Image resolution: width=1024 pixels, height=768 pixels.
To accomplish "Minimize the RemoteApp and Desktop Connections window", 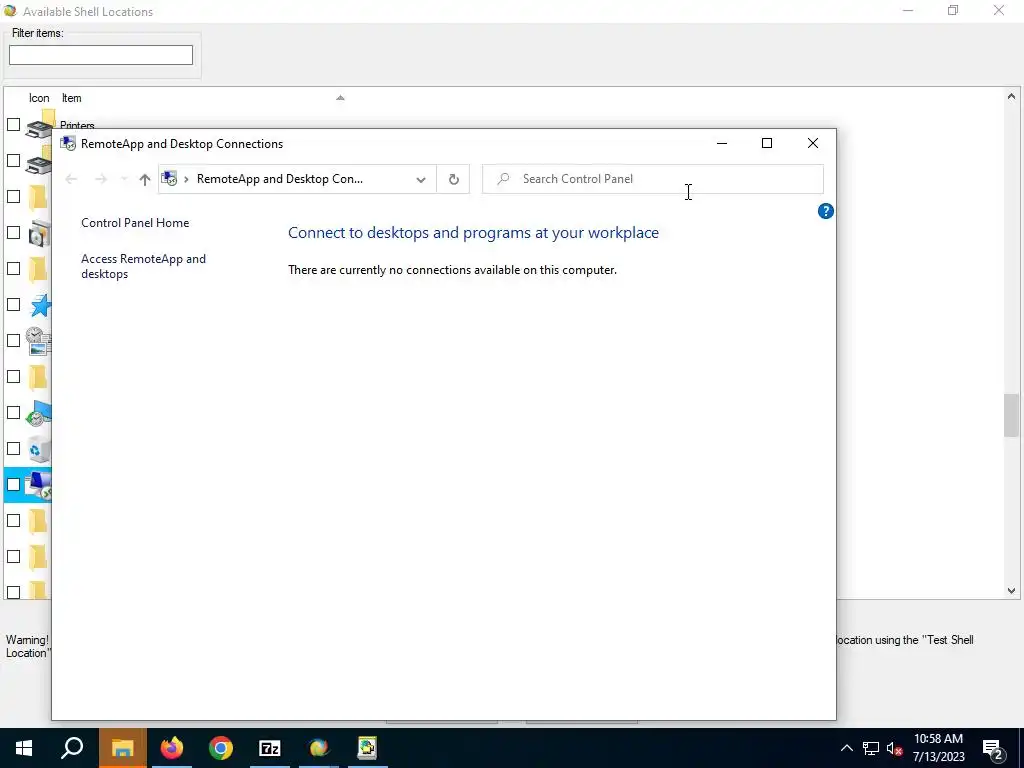I will (722, 143).
